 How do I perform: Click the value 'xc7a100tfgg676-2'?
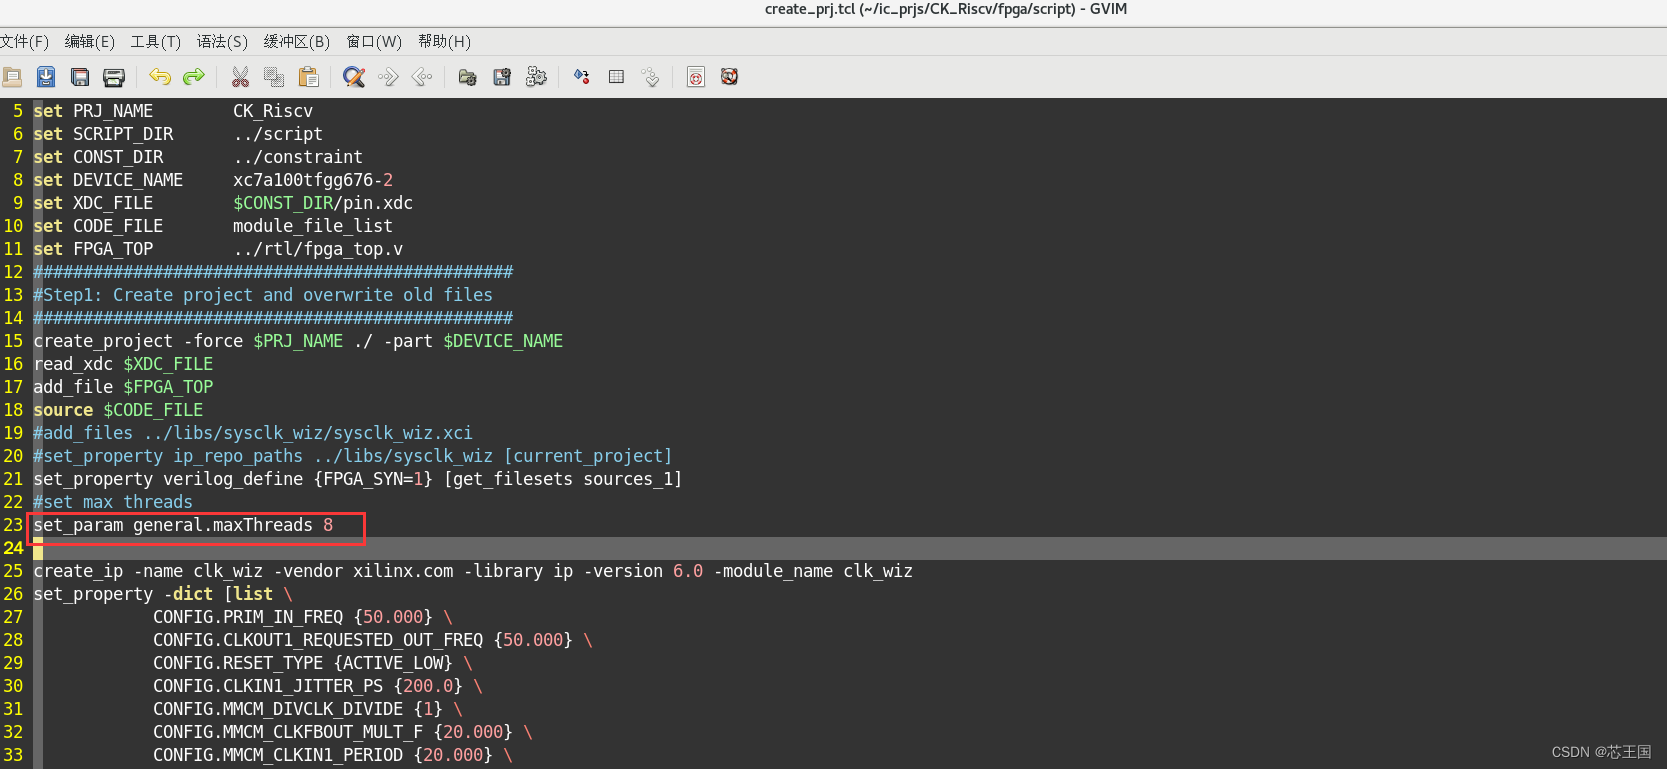coord(313,180)
